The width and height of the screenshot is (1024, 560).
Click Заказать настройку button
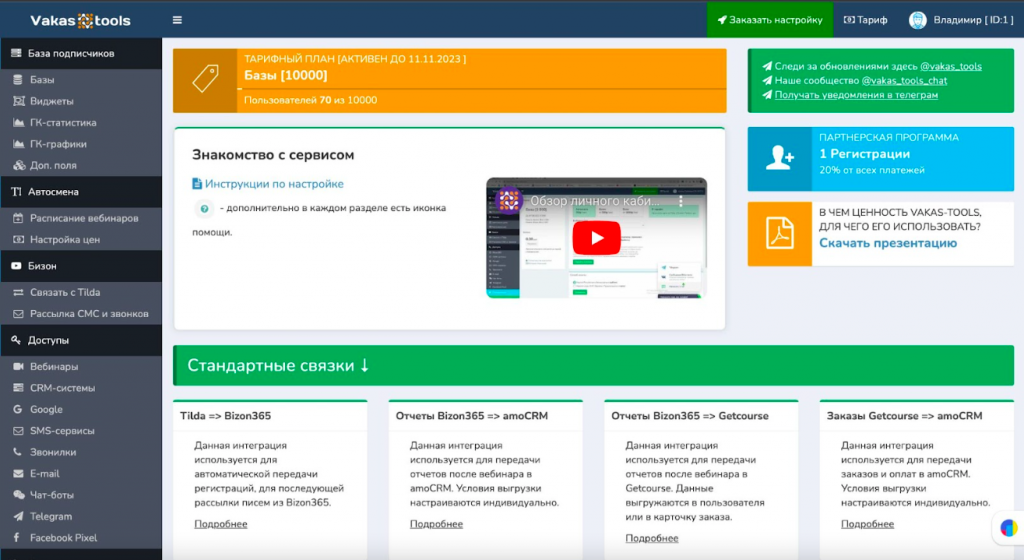coord(770,20)
